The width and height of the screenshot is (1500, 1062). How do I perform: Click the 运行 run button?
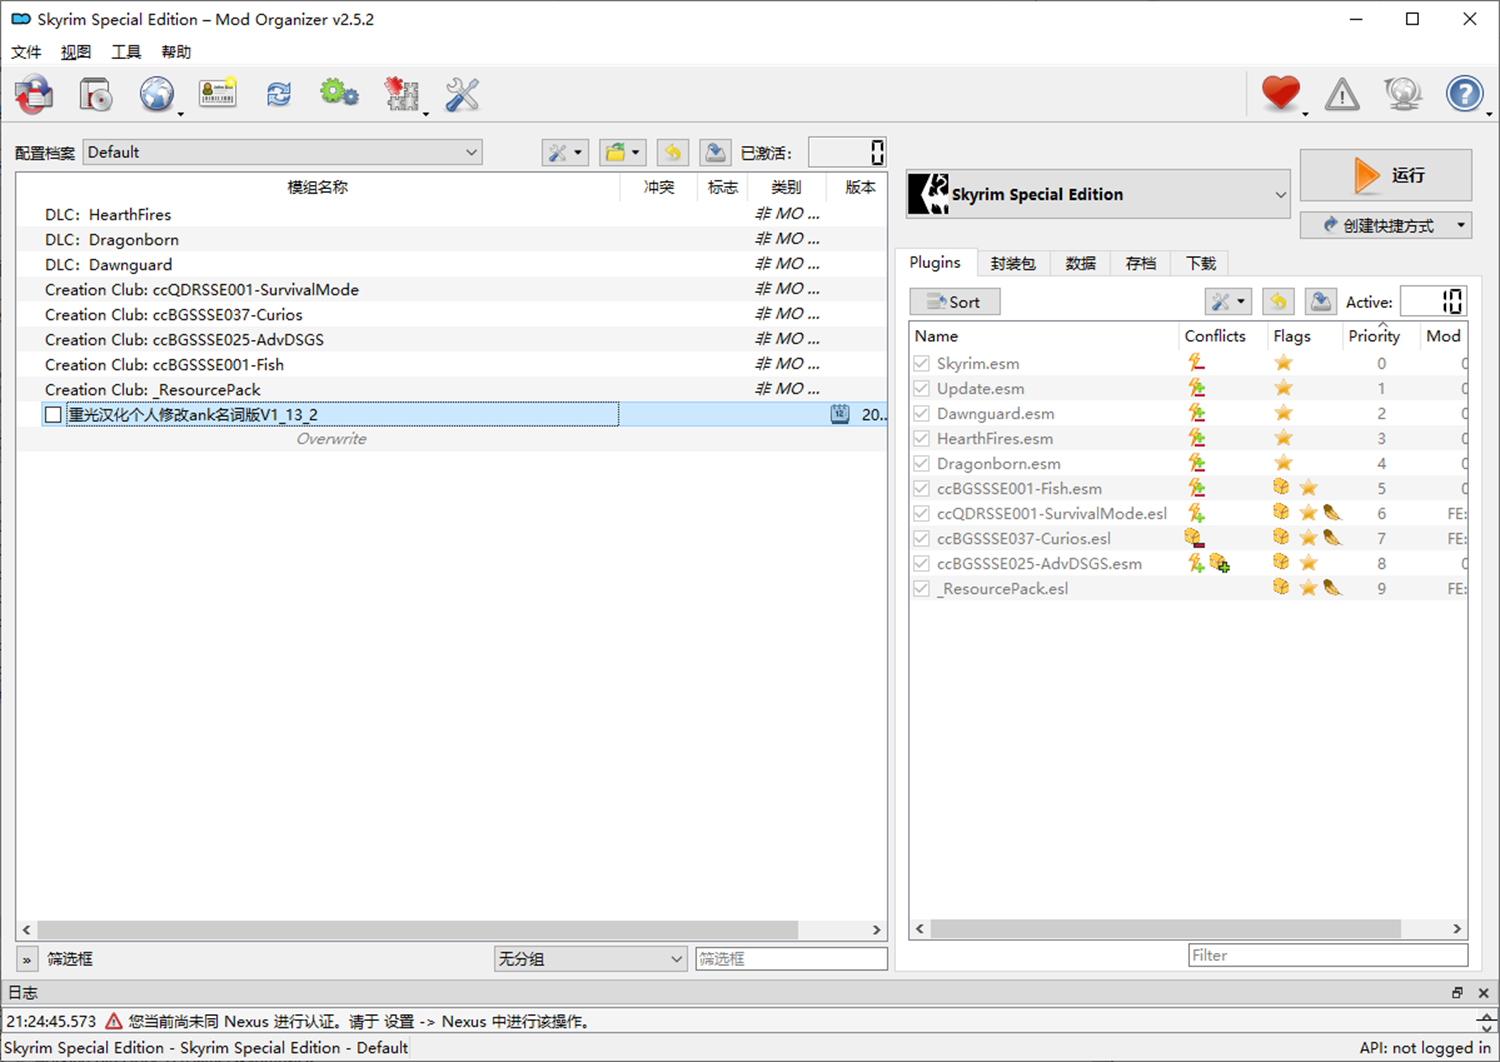click(1386, 175)
